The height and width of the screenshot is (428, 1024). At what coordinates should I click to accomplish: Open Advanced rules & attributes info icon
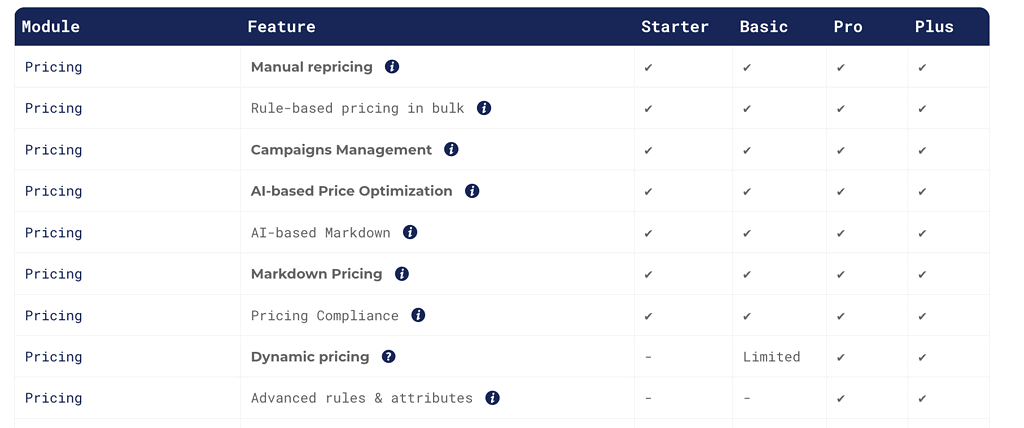[x=493, y=398]
